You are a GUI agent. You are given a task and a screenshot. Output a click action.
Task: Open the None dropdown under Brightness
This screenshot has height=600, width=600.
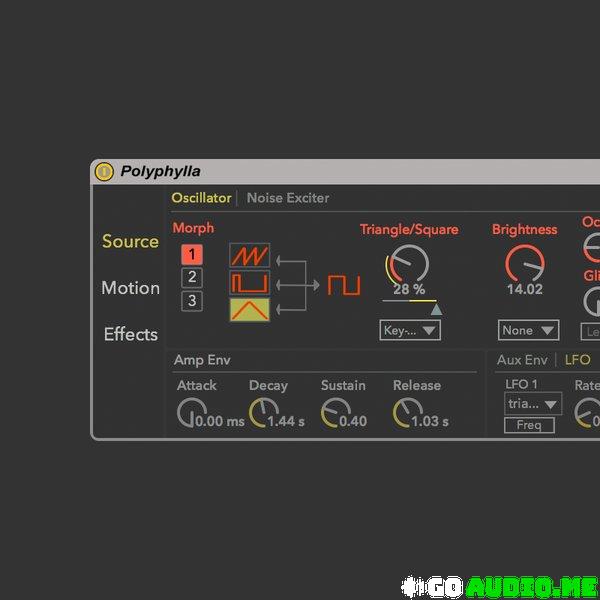(528, 330)
